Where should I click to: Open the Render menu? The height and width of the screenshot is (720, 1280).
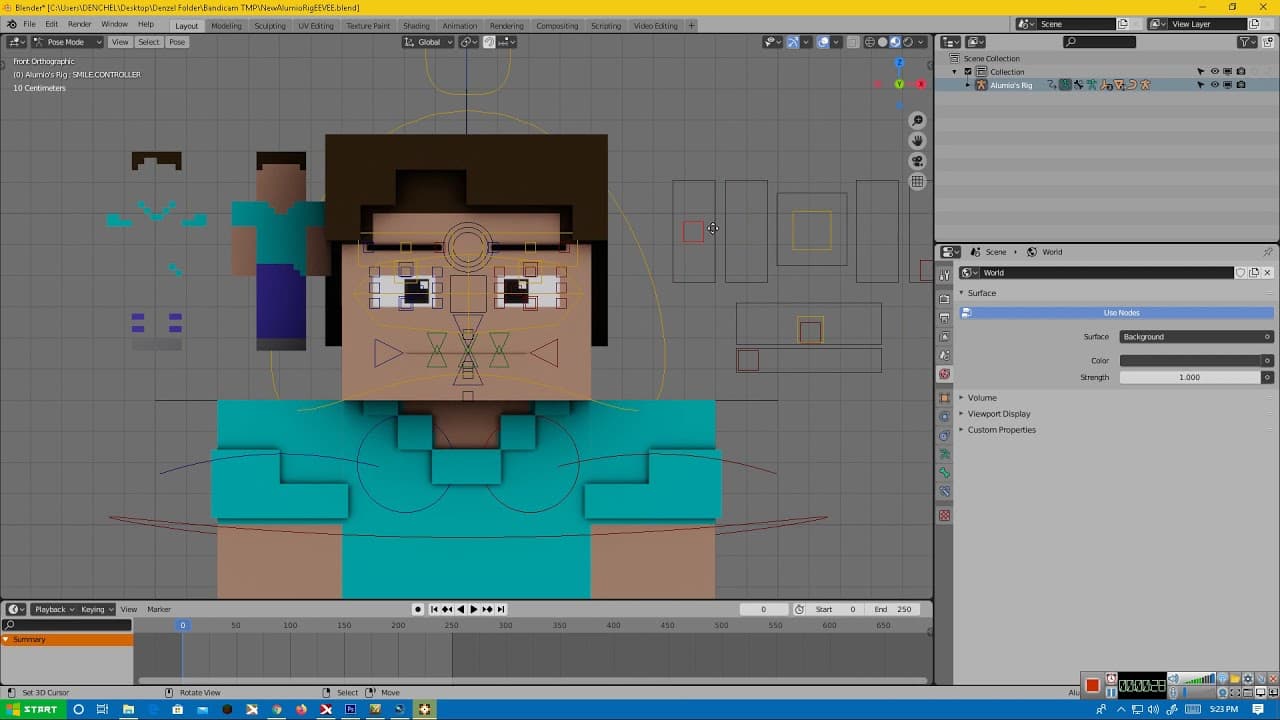pos(79,24)
